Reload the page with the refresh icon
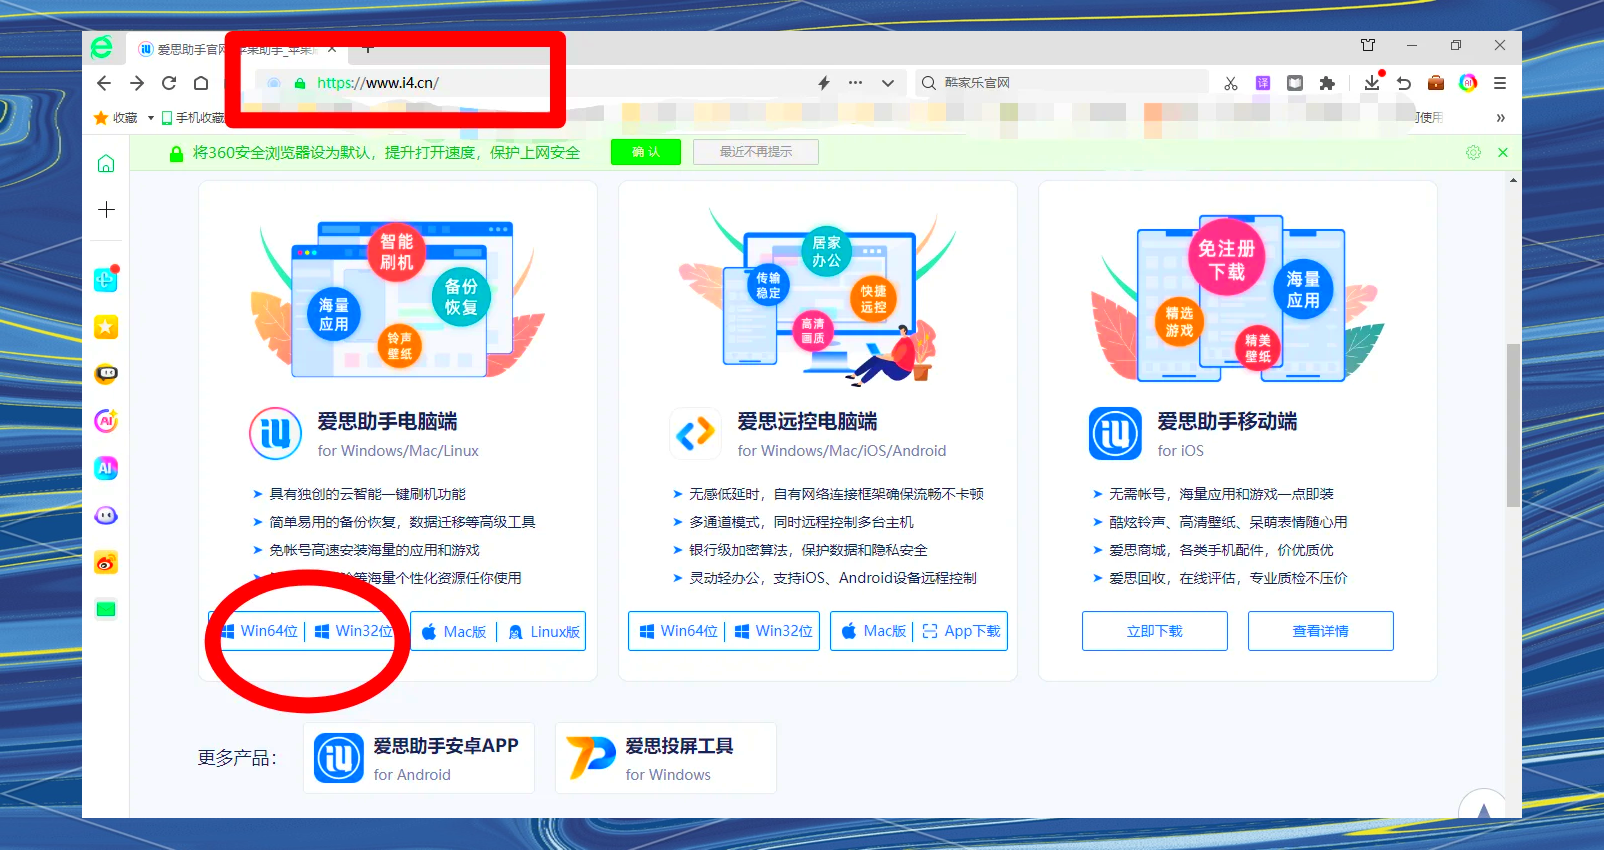The height and width of the screenshot is (850, 1604). pos(169,83)
